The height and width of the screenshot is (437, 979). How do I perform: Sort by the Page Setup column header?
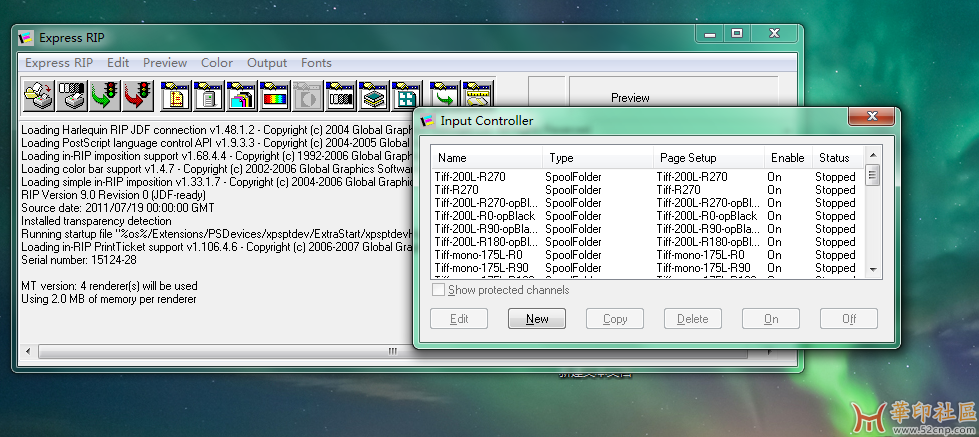click(708, 158)
